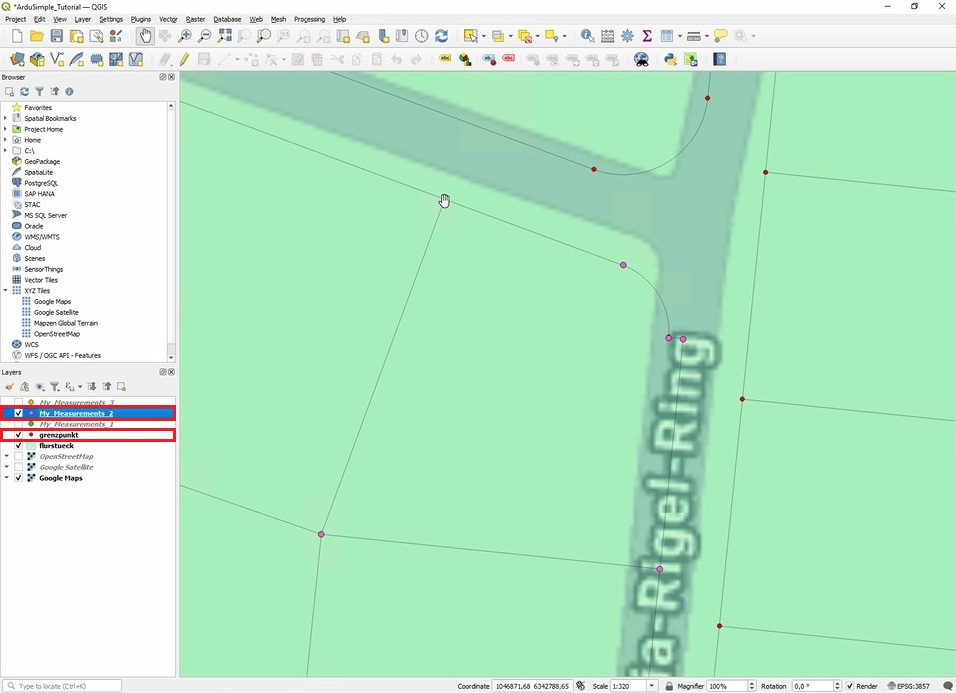The width and height of the screenshot is (956, 693).
Task: Expand the Project Home browser item
Action: 5,129
